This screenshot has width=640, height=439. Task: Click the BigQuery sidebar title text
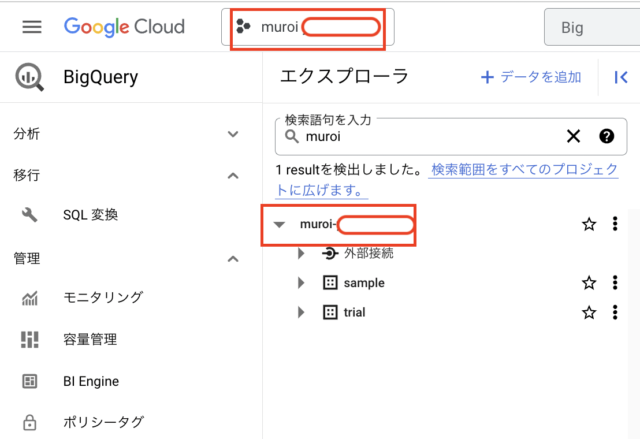click(101, 77)
